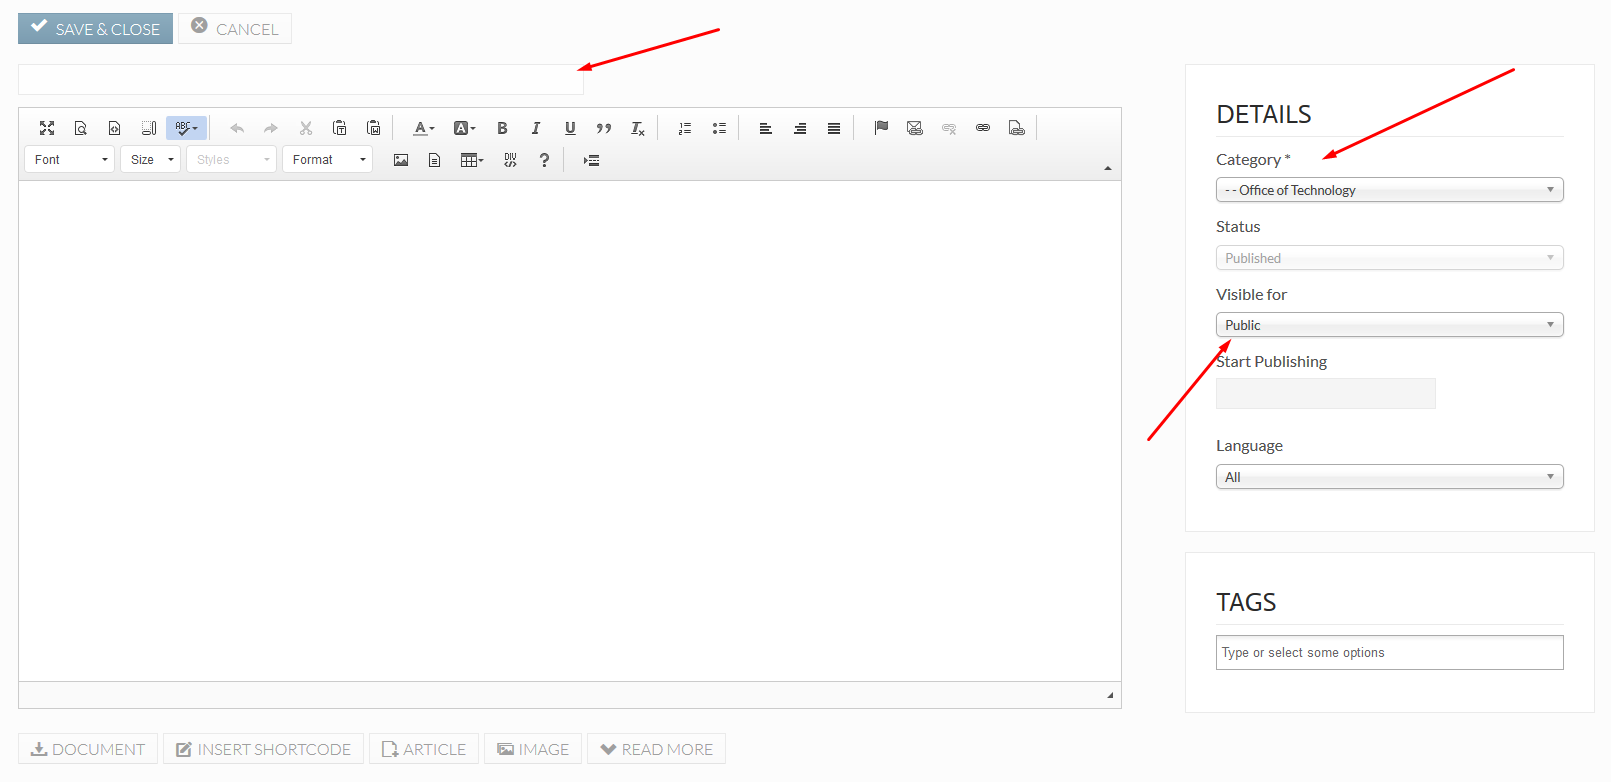The height and width of the screenshot is (782, 1611).
Task: Click the Redo arrow icon
Action: [x=271, y=128]
